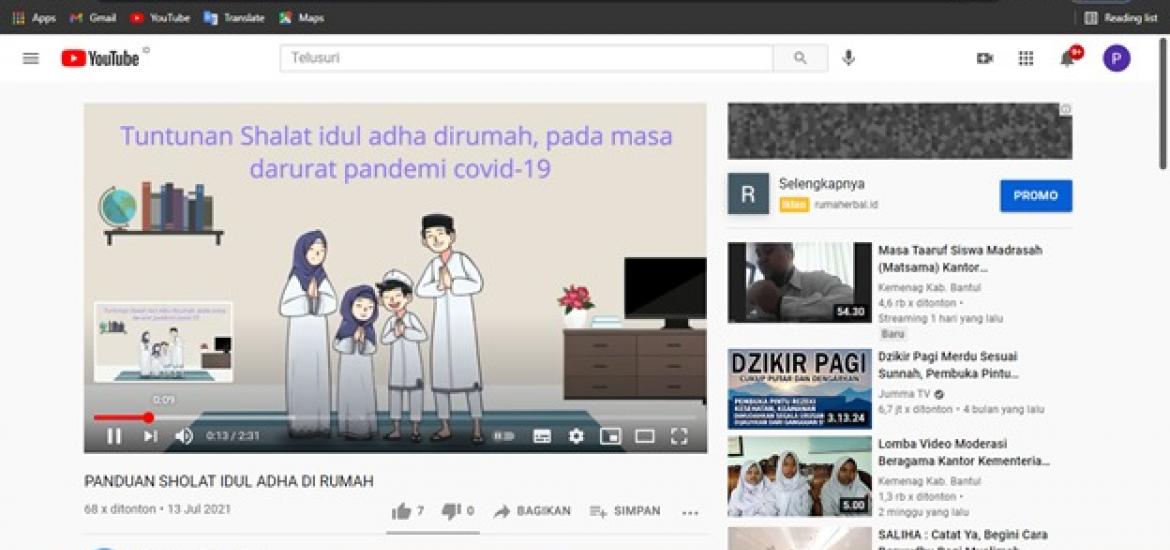Screen dimensions: 1170x550
Task: Click title Masa Taaruf Siswa Madrasah
Action: coord(960,258)
